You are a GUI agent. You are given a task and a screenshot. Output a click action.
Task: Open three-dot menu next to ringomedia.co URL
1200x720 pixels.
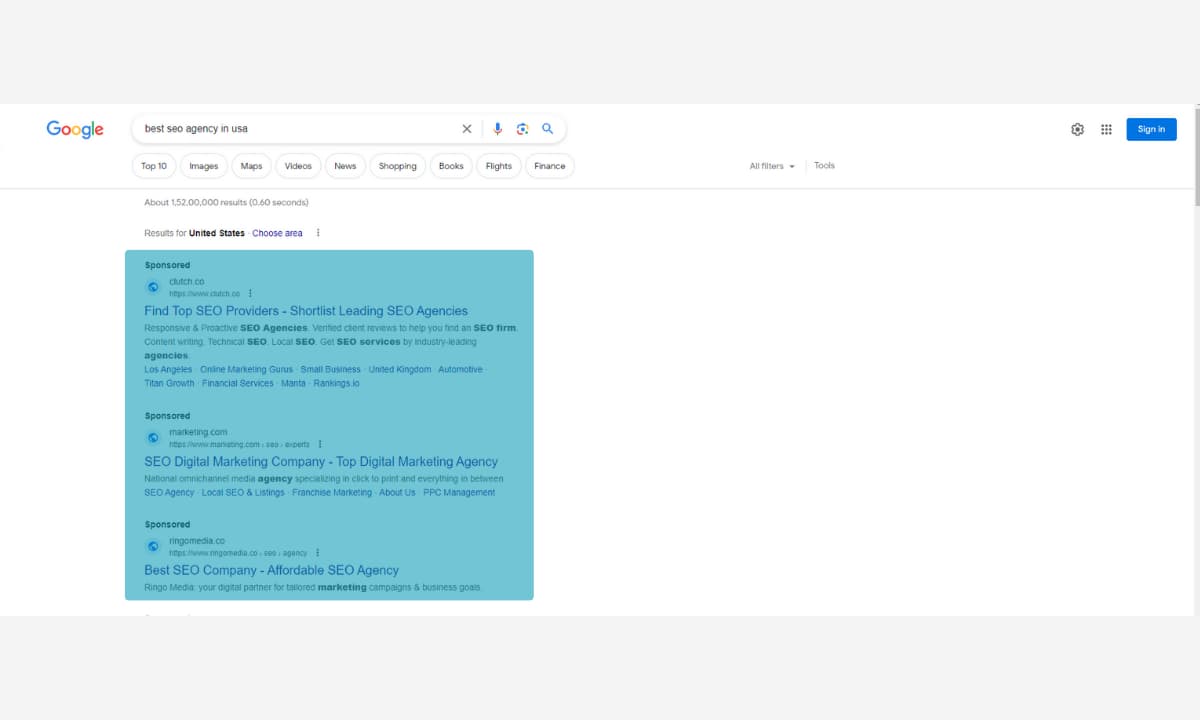[317, 553]
